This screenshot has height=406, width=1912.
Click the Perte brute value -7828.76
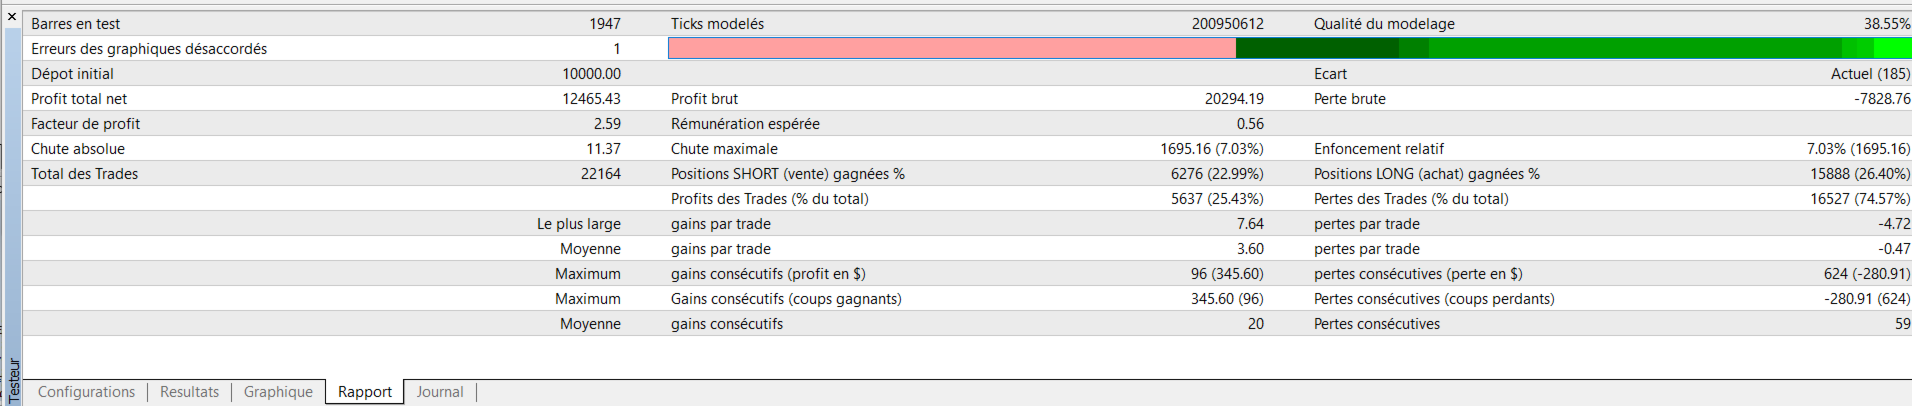tap(1882, 99)
